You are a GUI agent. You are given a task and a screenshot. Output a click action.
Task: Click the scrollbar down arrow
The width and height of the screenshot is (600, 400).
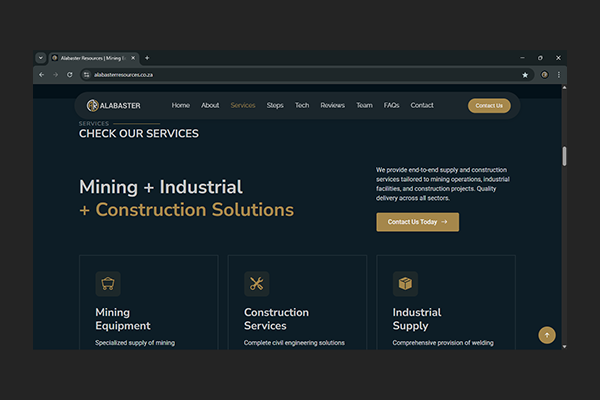tap(564, 346)
